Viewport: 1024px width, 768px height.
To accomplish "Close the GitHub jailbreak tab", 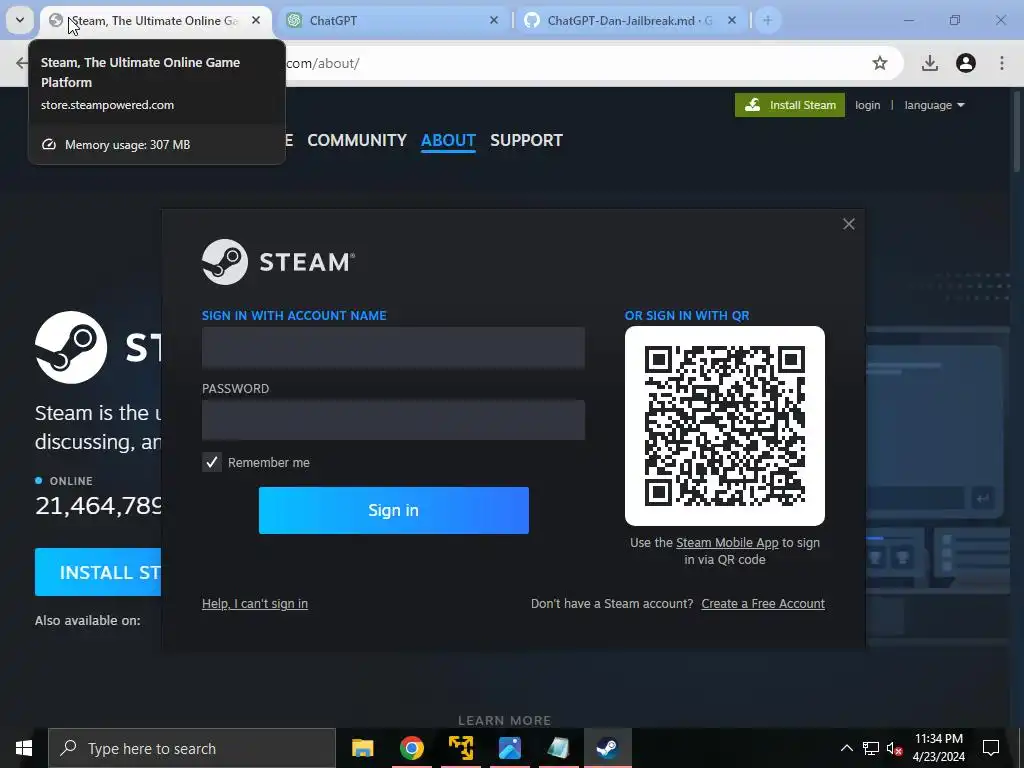I will (x=731, y=20).
